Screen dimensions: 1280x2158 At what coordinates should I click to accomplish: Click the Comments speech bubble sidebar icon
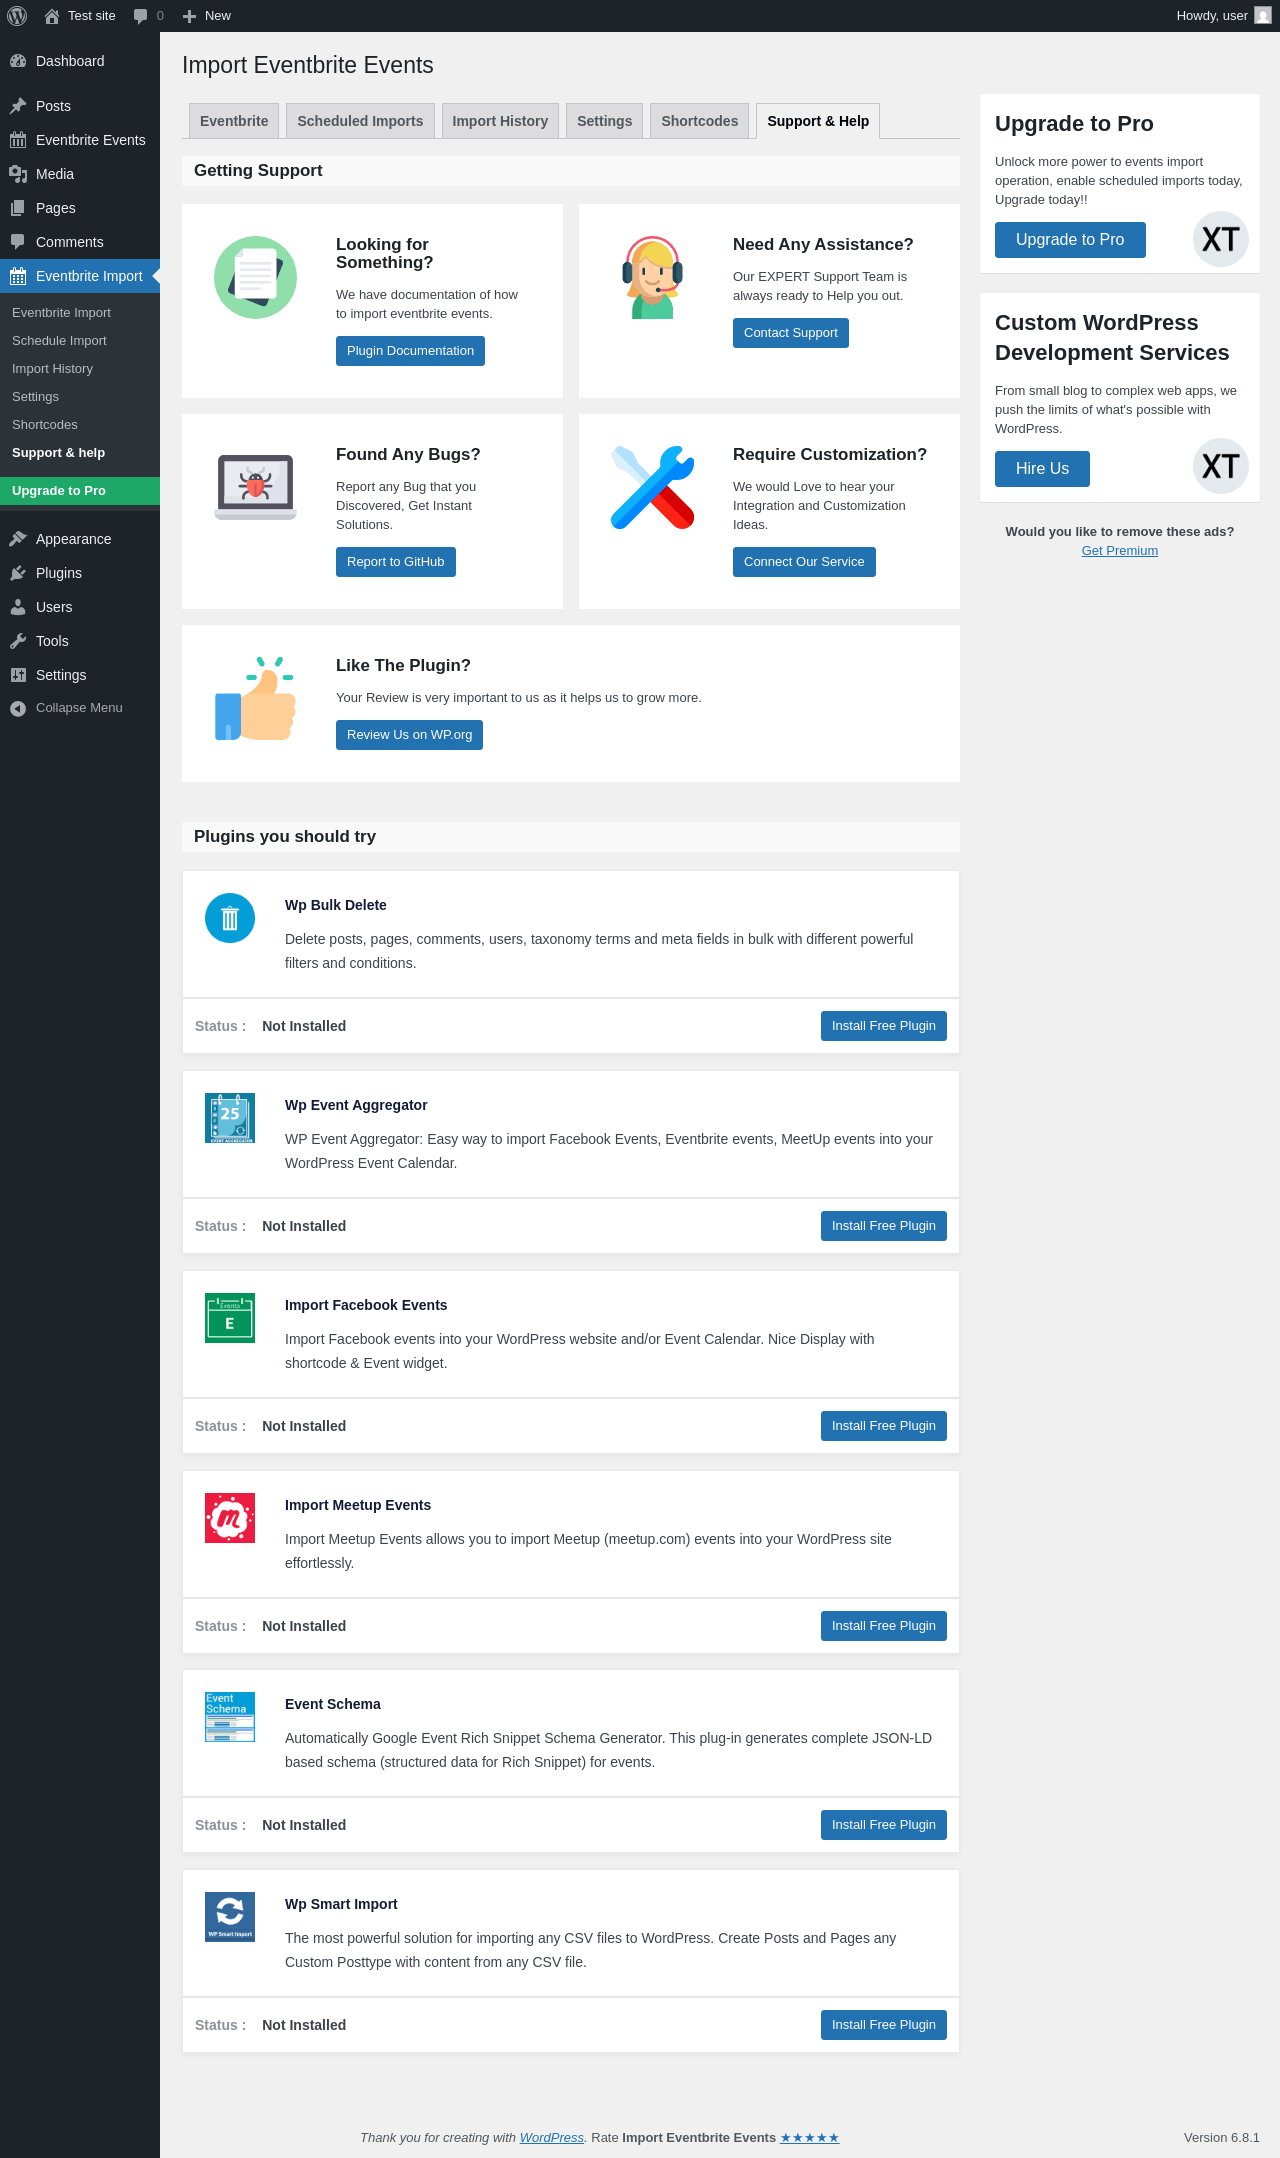tap(18, 242)
